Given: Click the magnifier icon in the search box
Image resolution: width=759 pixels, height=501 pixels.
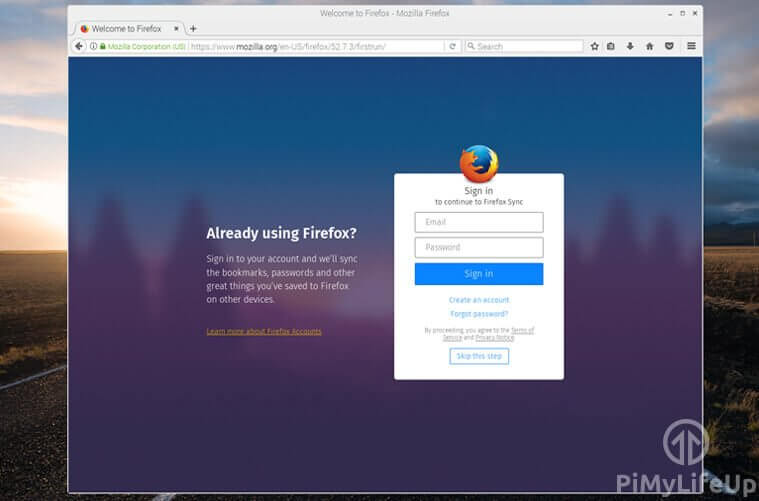Looking at the screenshot, I should (471, 46).
